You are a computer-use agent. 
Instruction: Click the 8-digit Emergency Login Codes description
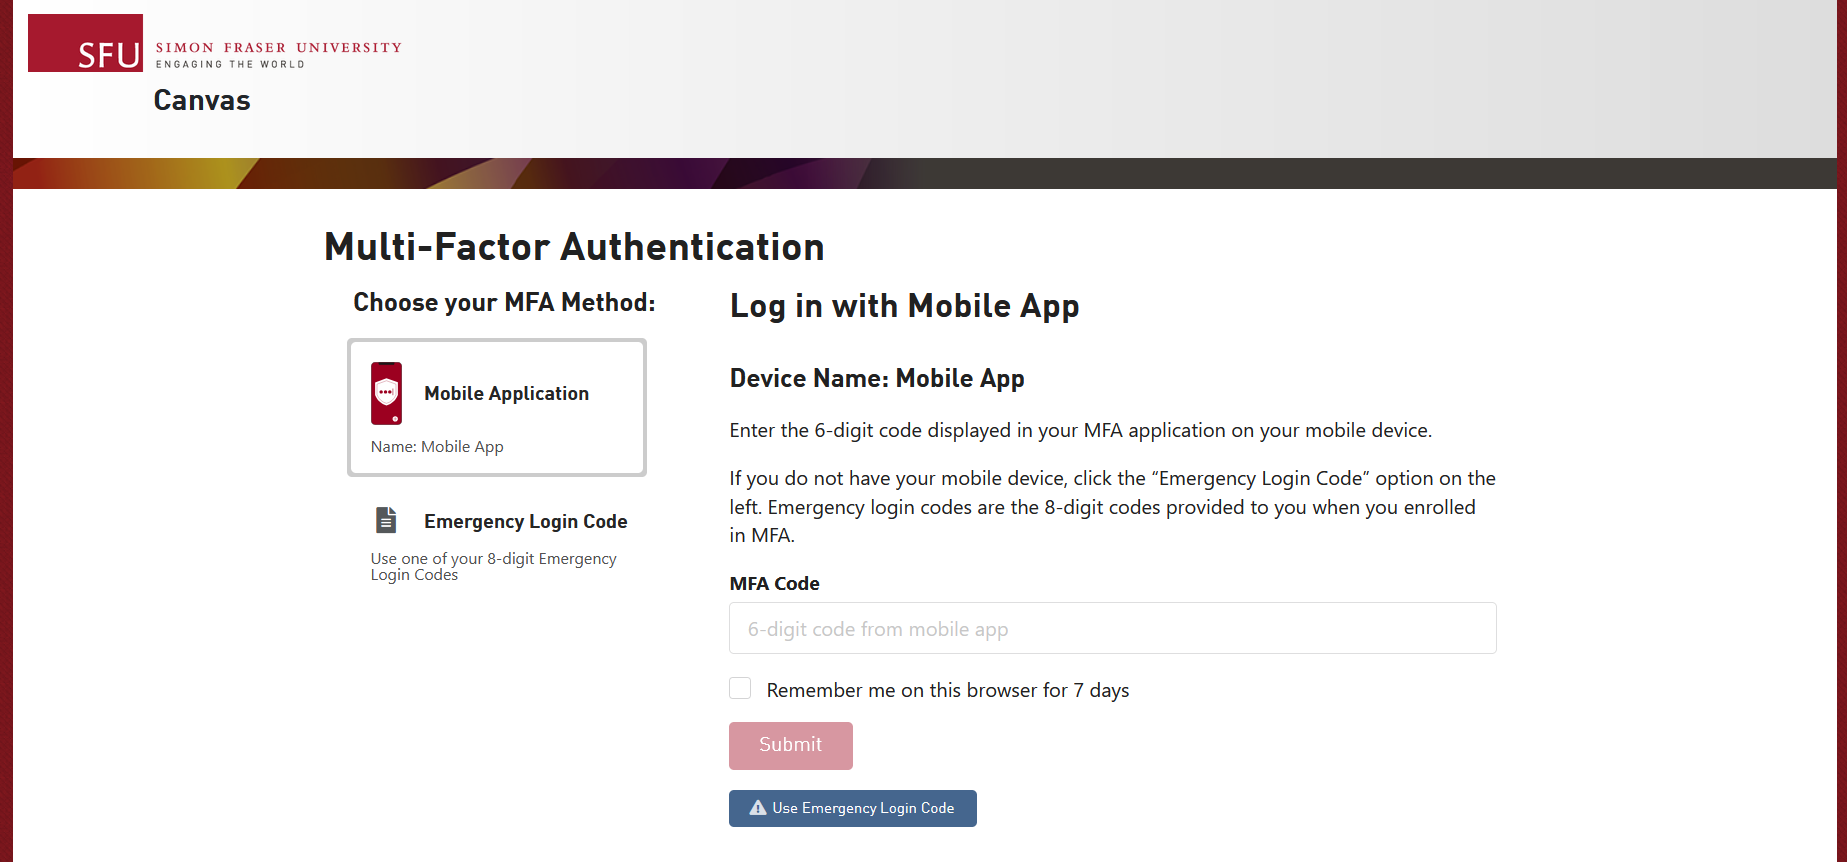pos(493,566)
